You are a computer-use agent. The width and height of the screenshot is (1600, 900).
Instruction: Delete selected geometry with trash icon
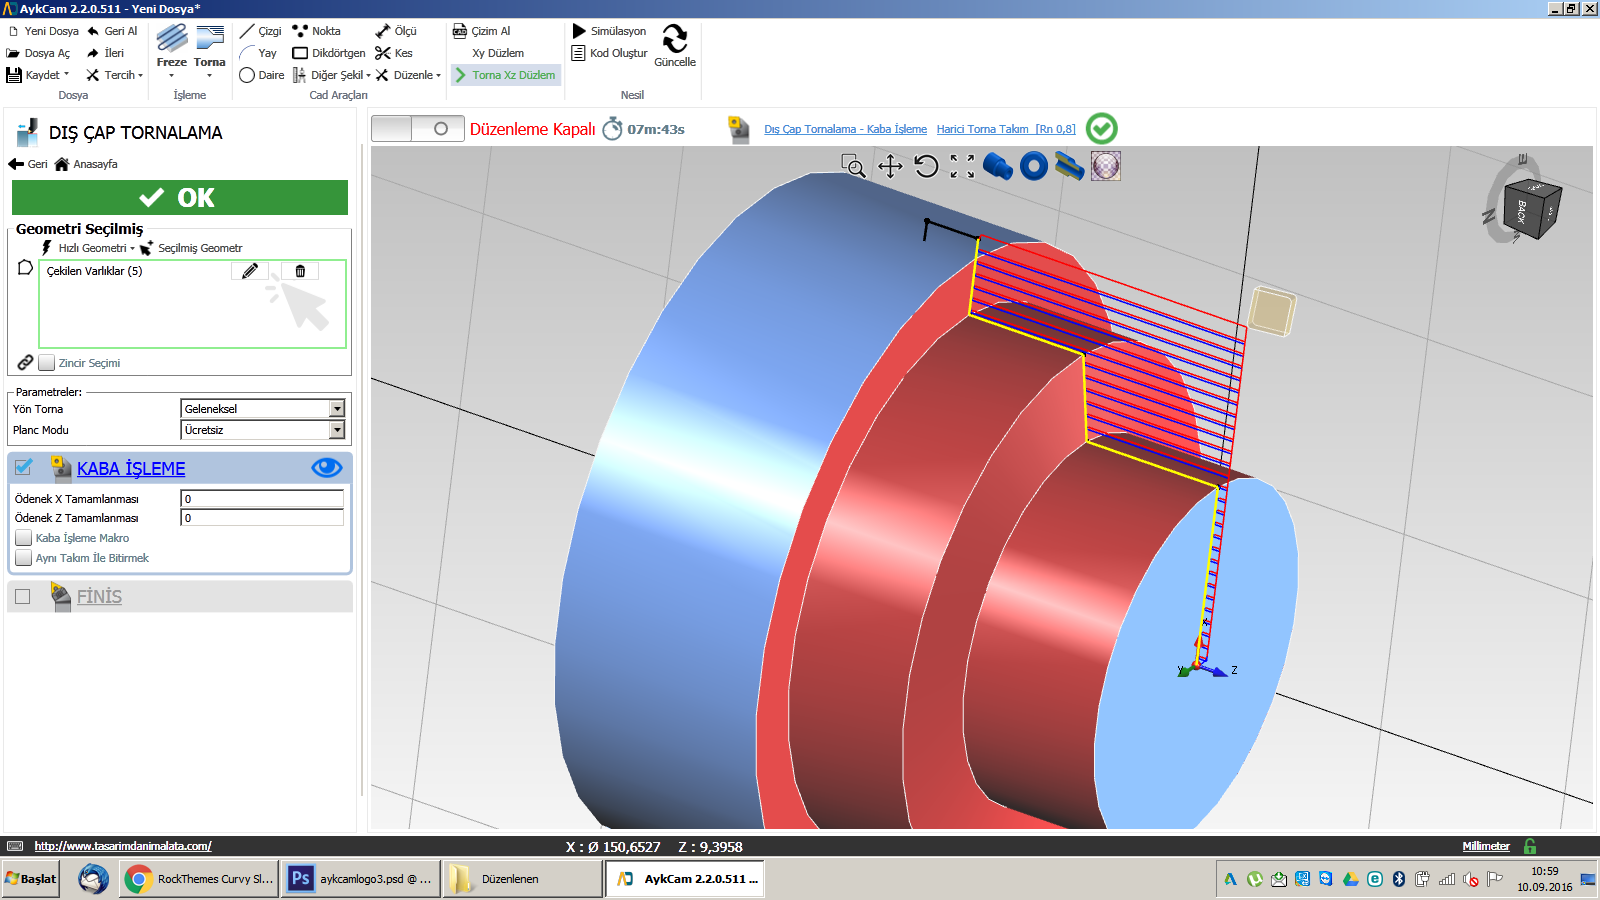coord(300,271)
